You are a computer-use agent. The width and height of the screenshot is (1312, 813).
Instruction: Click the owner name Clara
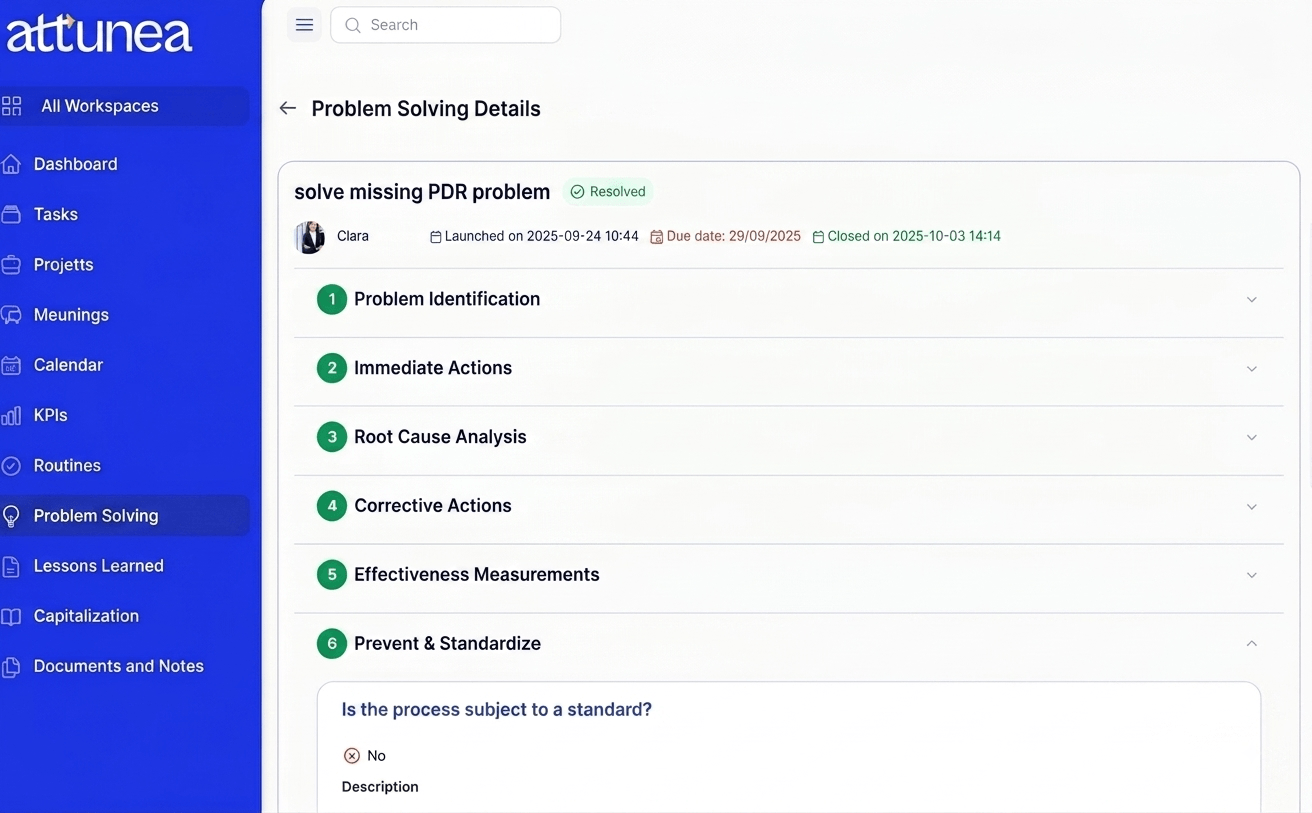(353, 237)
